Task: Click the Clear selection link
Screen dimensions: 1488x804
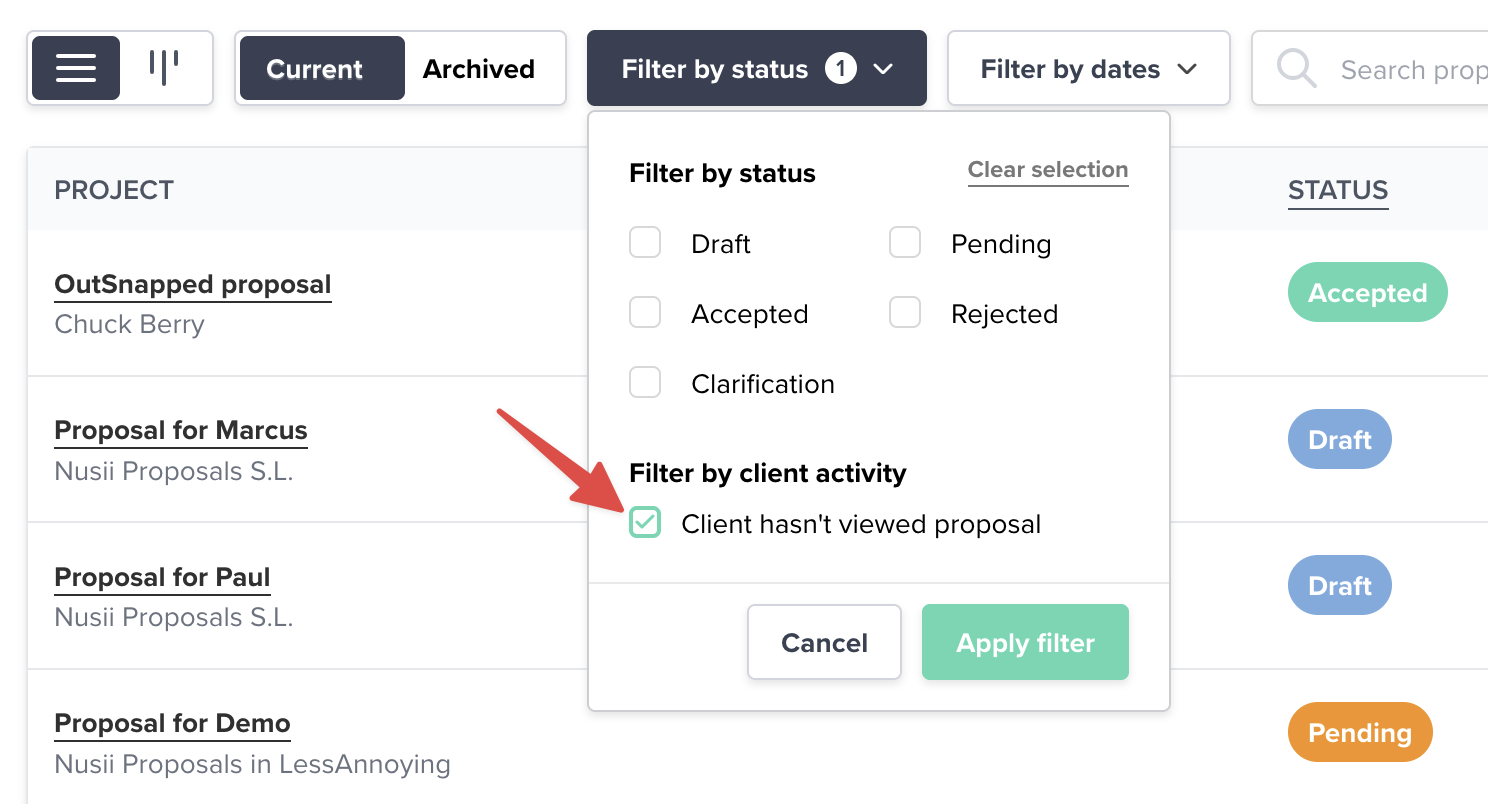Action: coord(1047,170)
